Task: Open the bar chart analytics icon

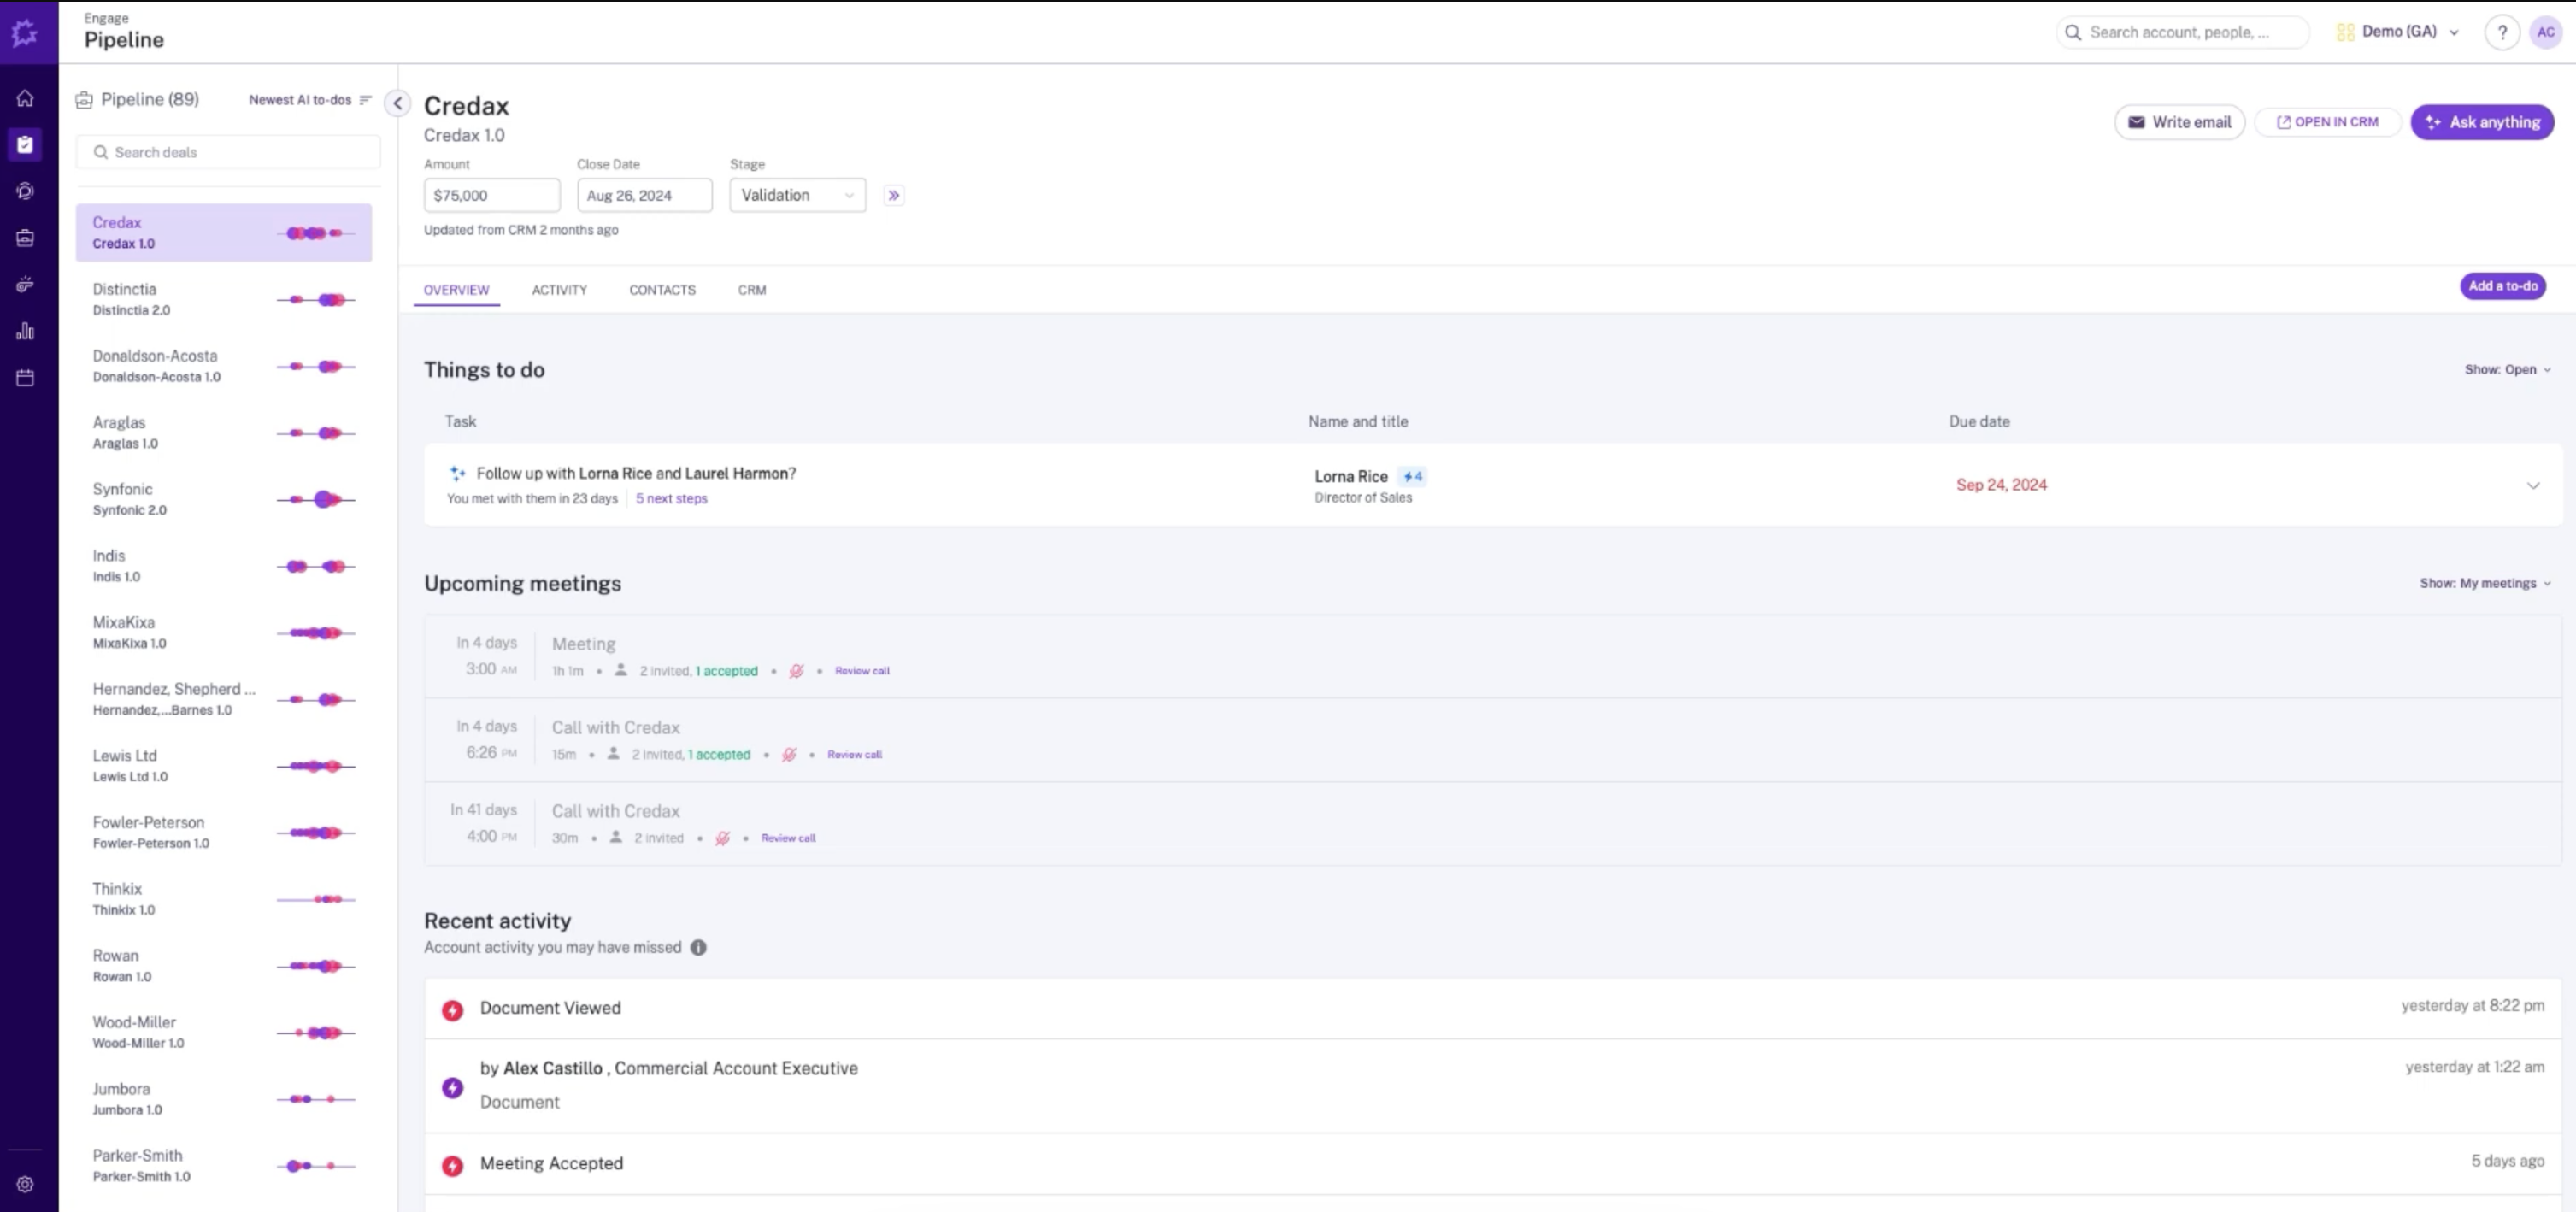Action: (25, 331)
